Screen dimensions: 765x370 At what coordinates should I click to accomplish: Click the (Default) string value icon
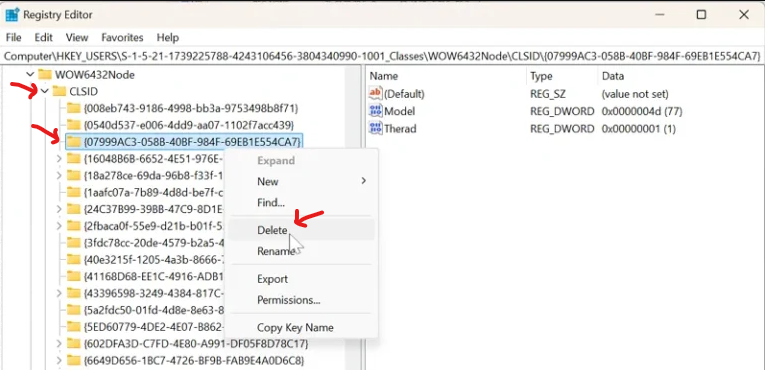pyautogui.click(x=375, y=93)
